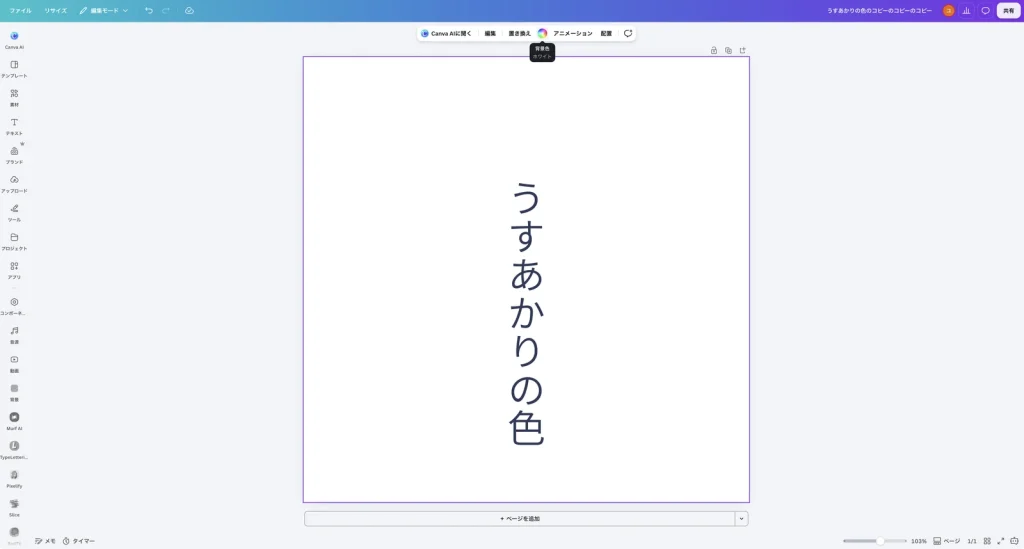Lock the page with the padlock icon
The image size is (1024, 549).
click(x=714, y=50)
